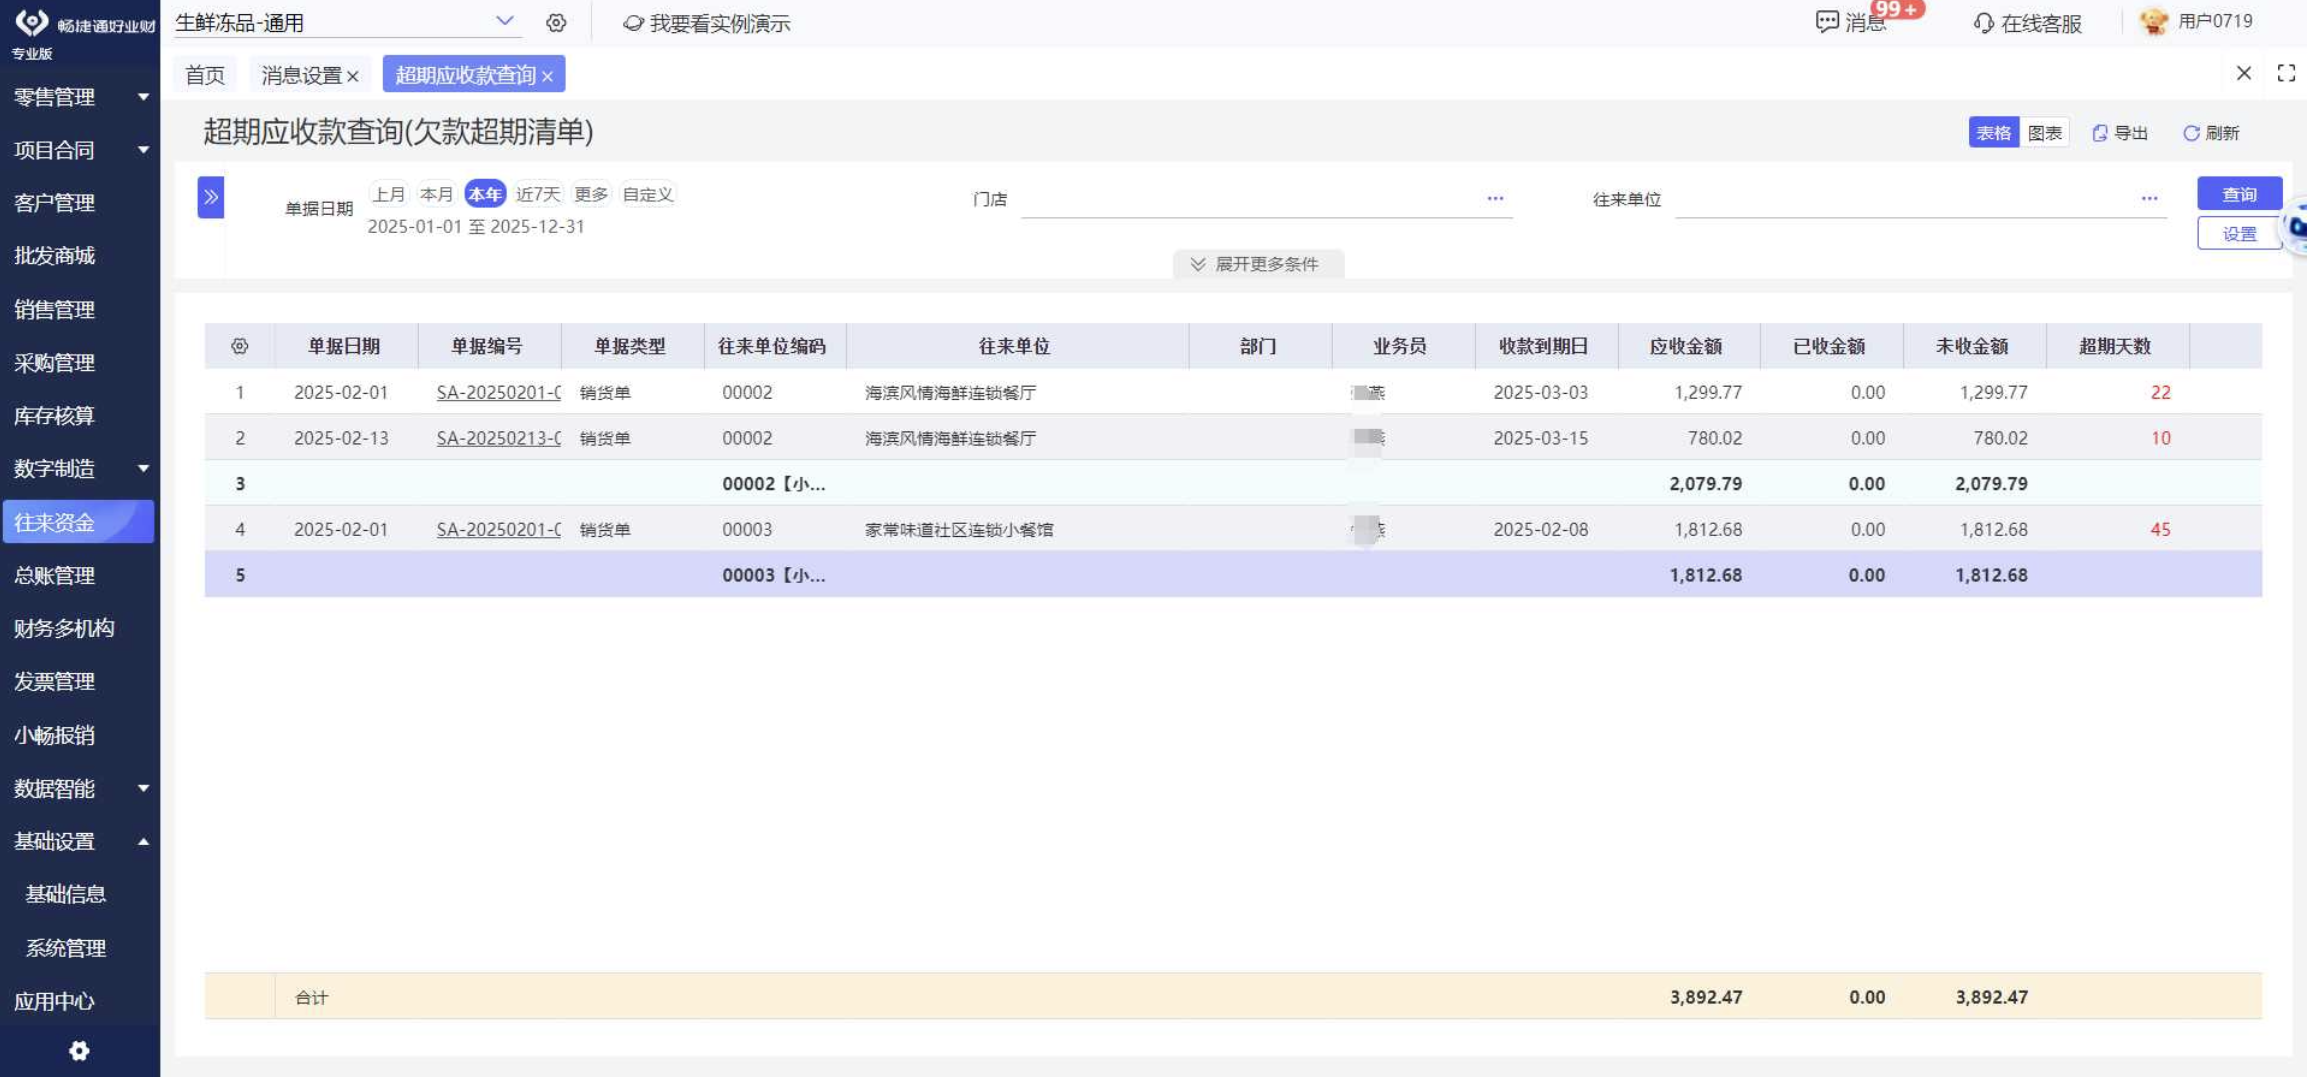Select the last month date filter

389,194
